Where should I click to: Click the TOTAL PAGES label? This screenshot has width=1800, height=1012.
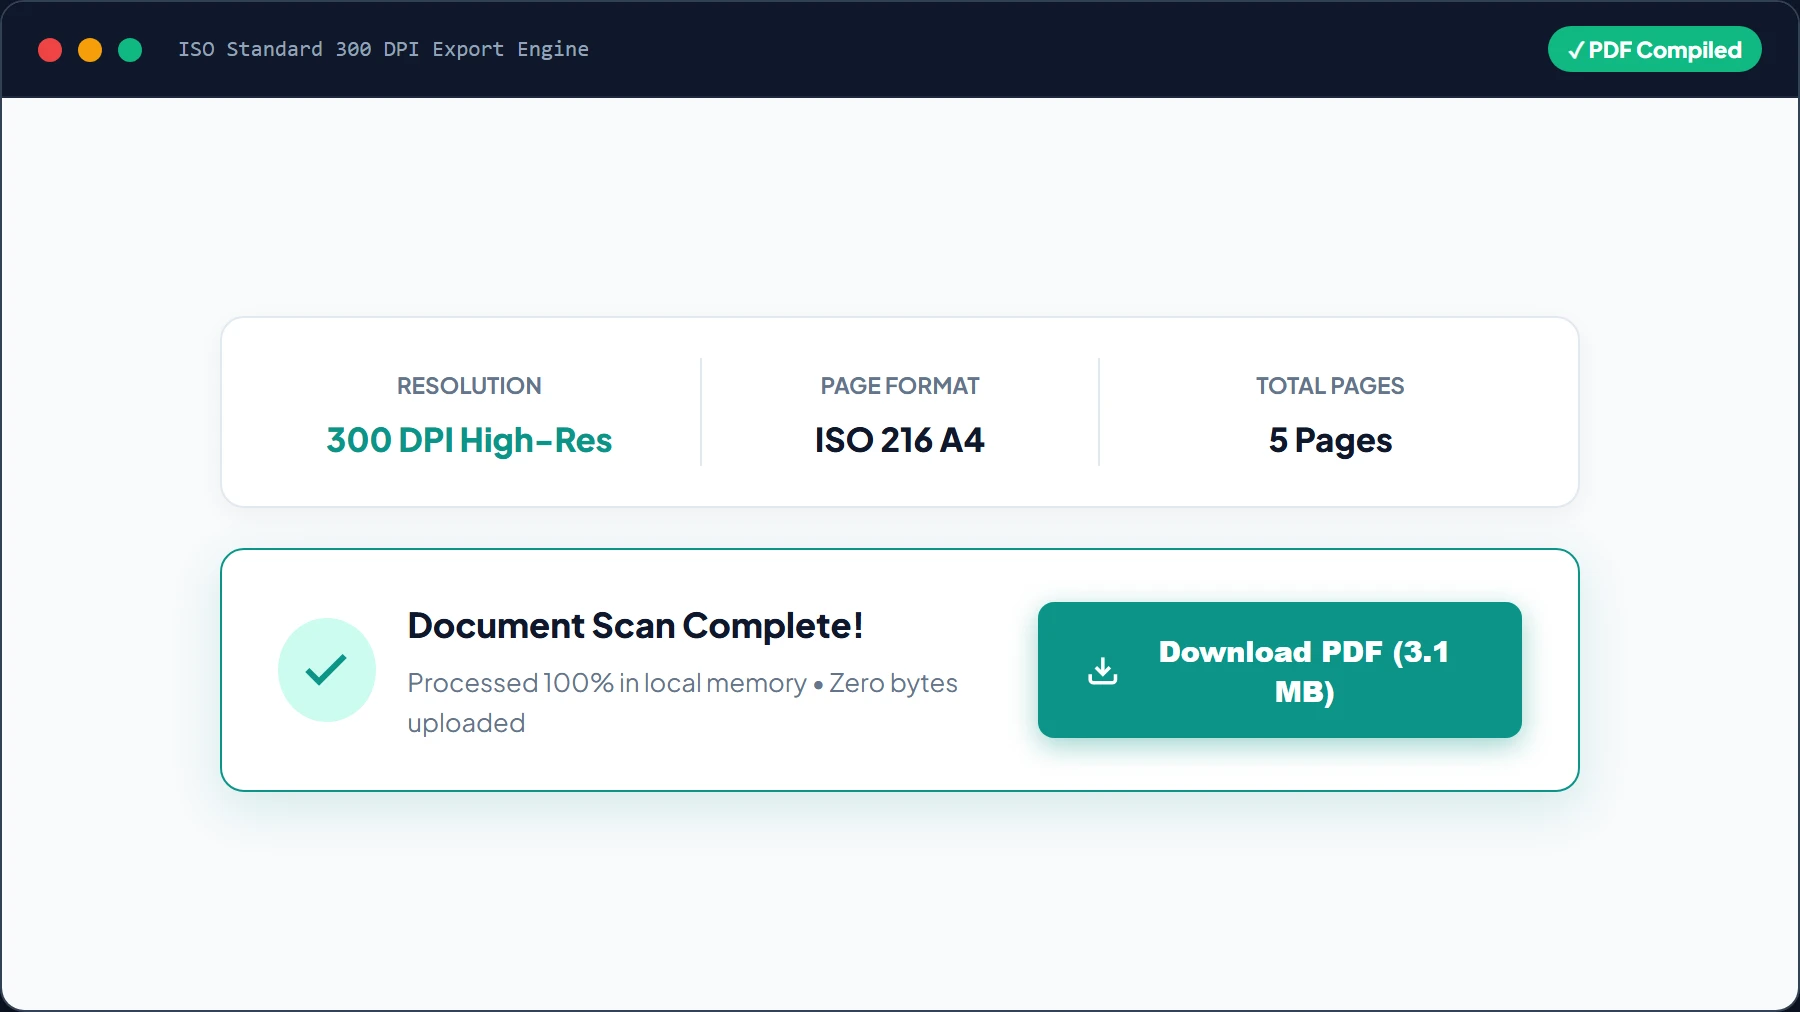1330,386
